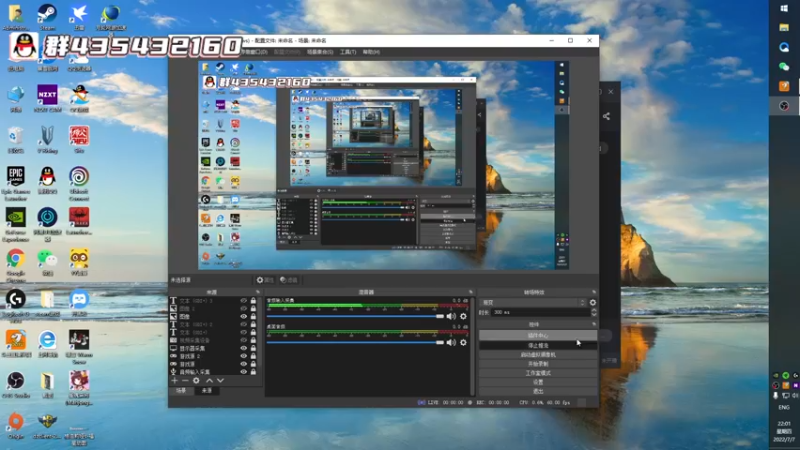Open the scene transition type dropdown
The width and height of the screenshot is (800, 450).
coord(533,303)
